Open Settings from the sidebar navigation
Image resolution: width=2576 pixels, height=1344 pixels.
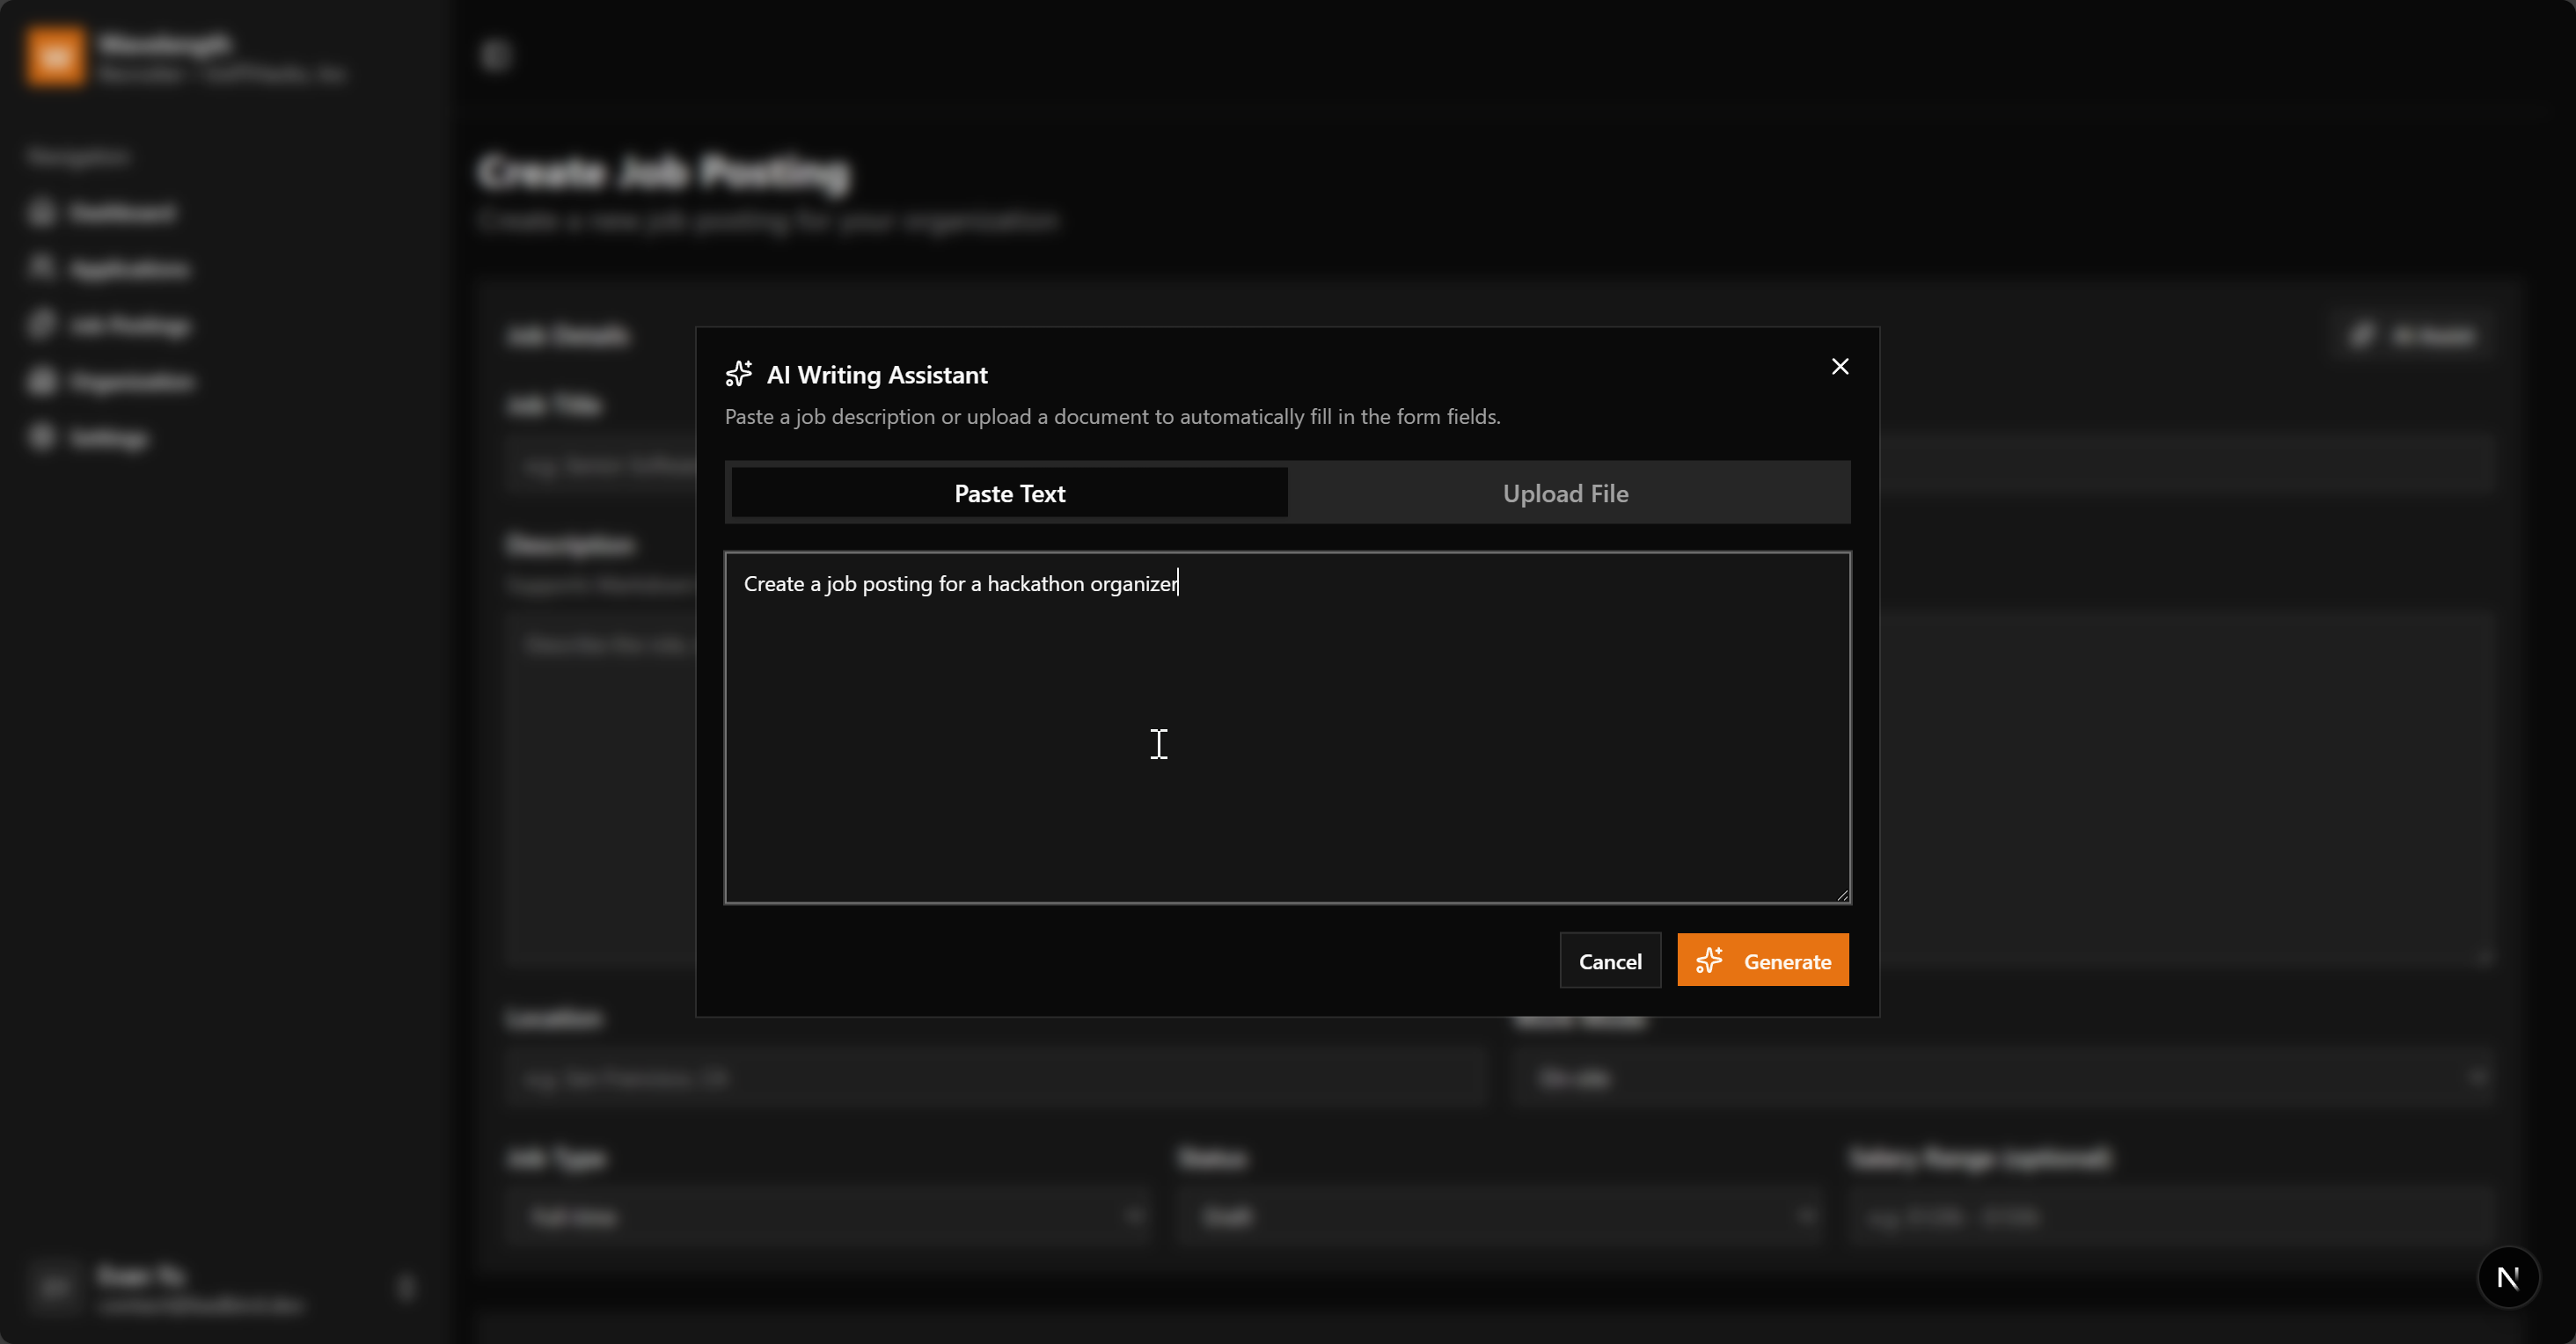click(x=108, y=438)
